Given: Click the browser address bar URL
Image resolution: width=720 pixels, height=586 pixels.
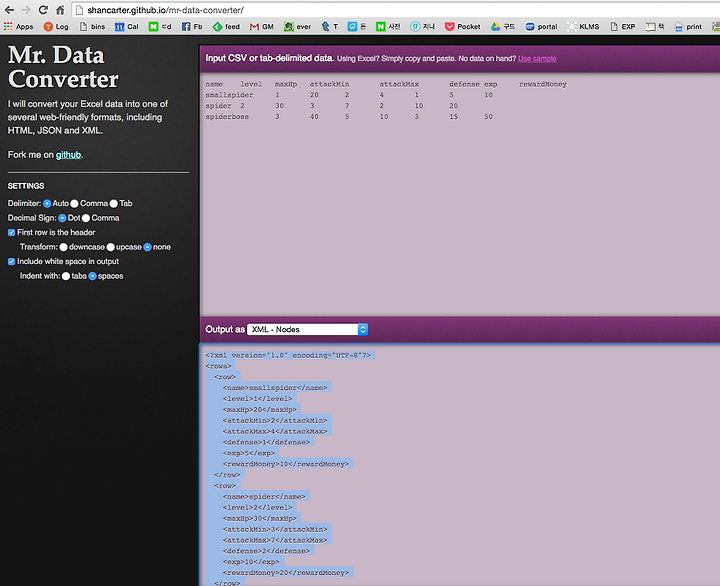Looking at the screenshot, I should (x=165, y=10).
